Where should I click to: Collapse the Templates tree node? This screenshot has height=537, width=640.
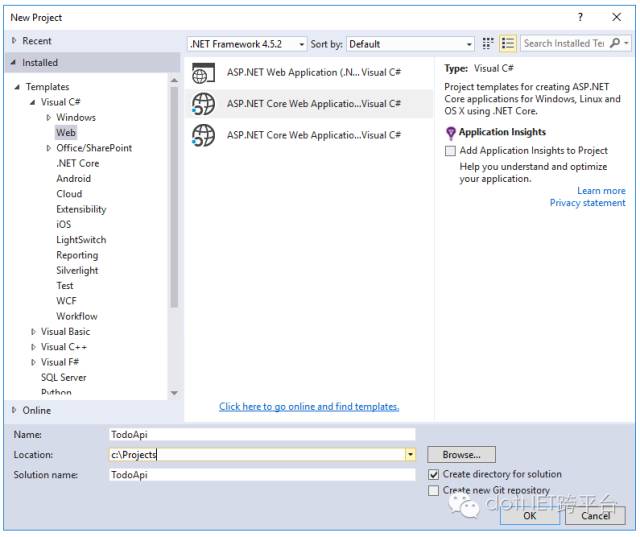(17, 87)
